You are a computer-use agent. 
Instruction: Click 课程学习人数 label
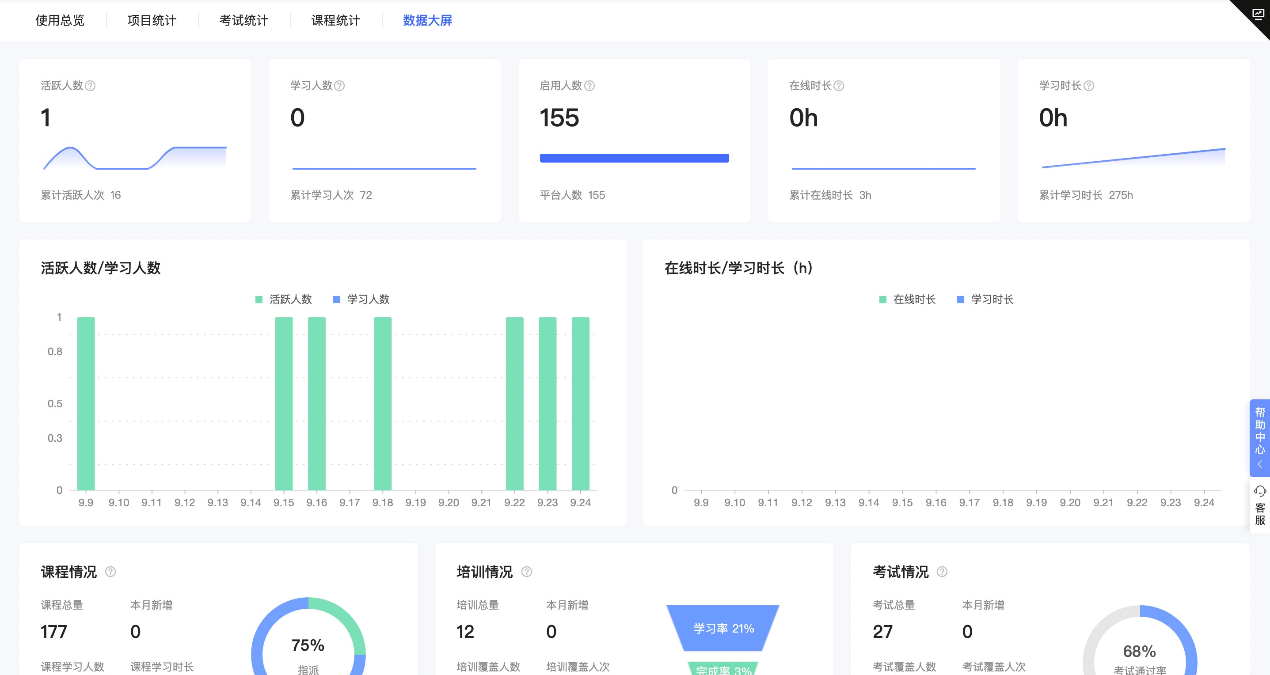[73, 667]
